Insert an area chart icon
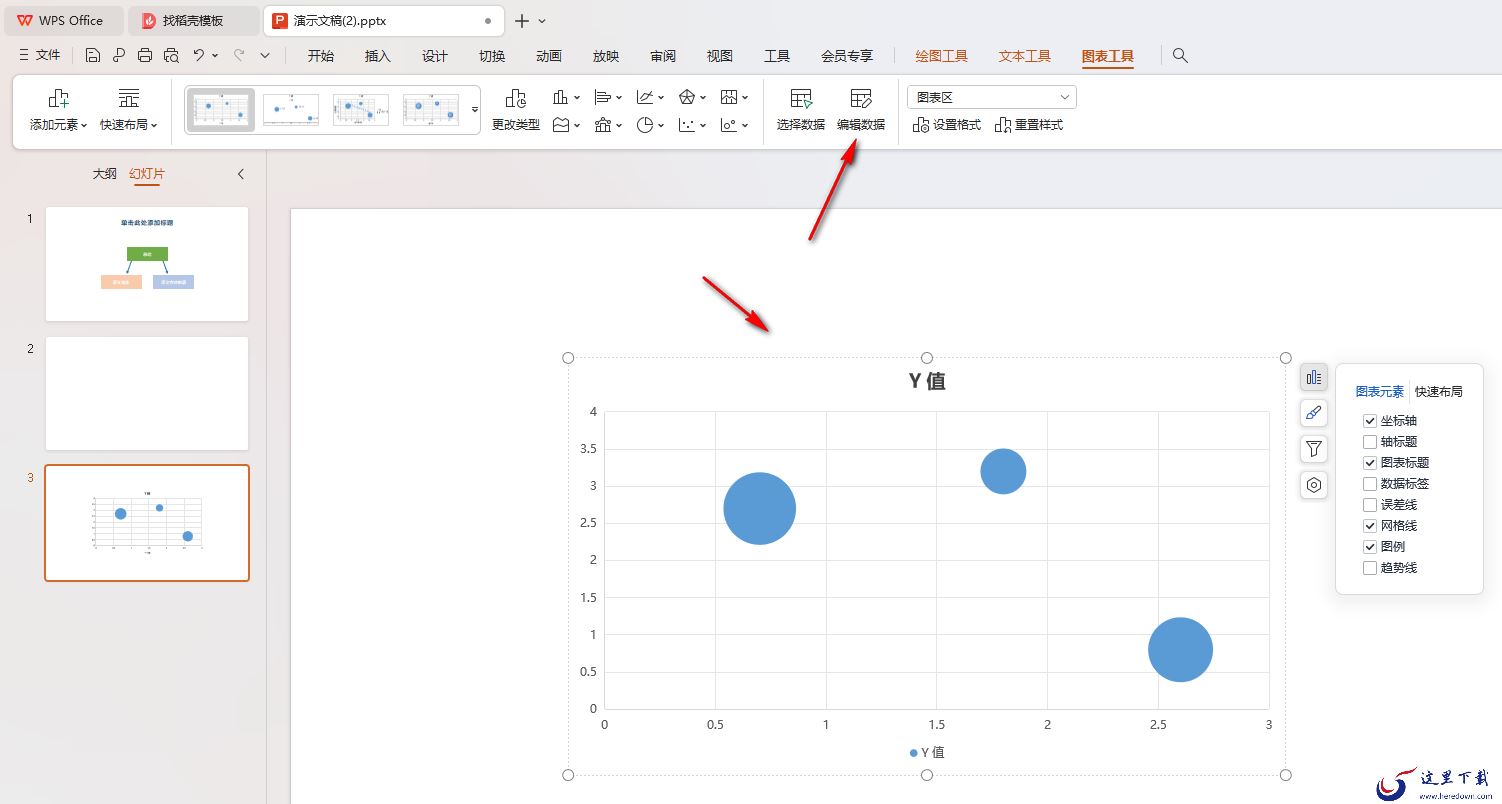The width and height of the screenshot is (1502, 804). pos(561,125)
